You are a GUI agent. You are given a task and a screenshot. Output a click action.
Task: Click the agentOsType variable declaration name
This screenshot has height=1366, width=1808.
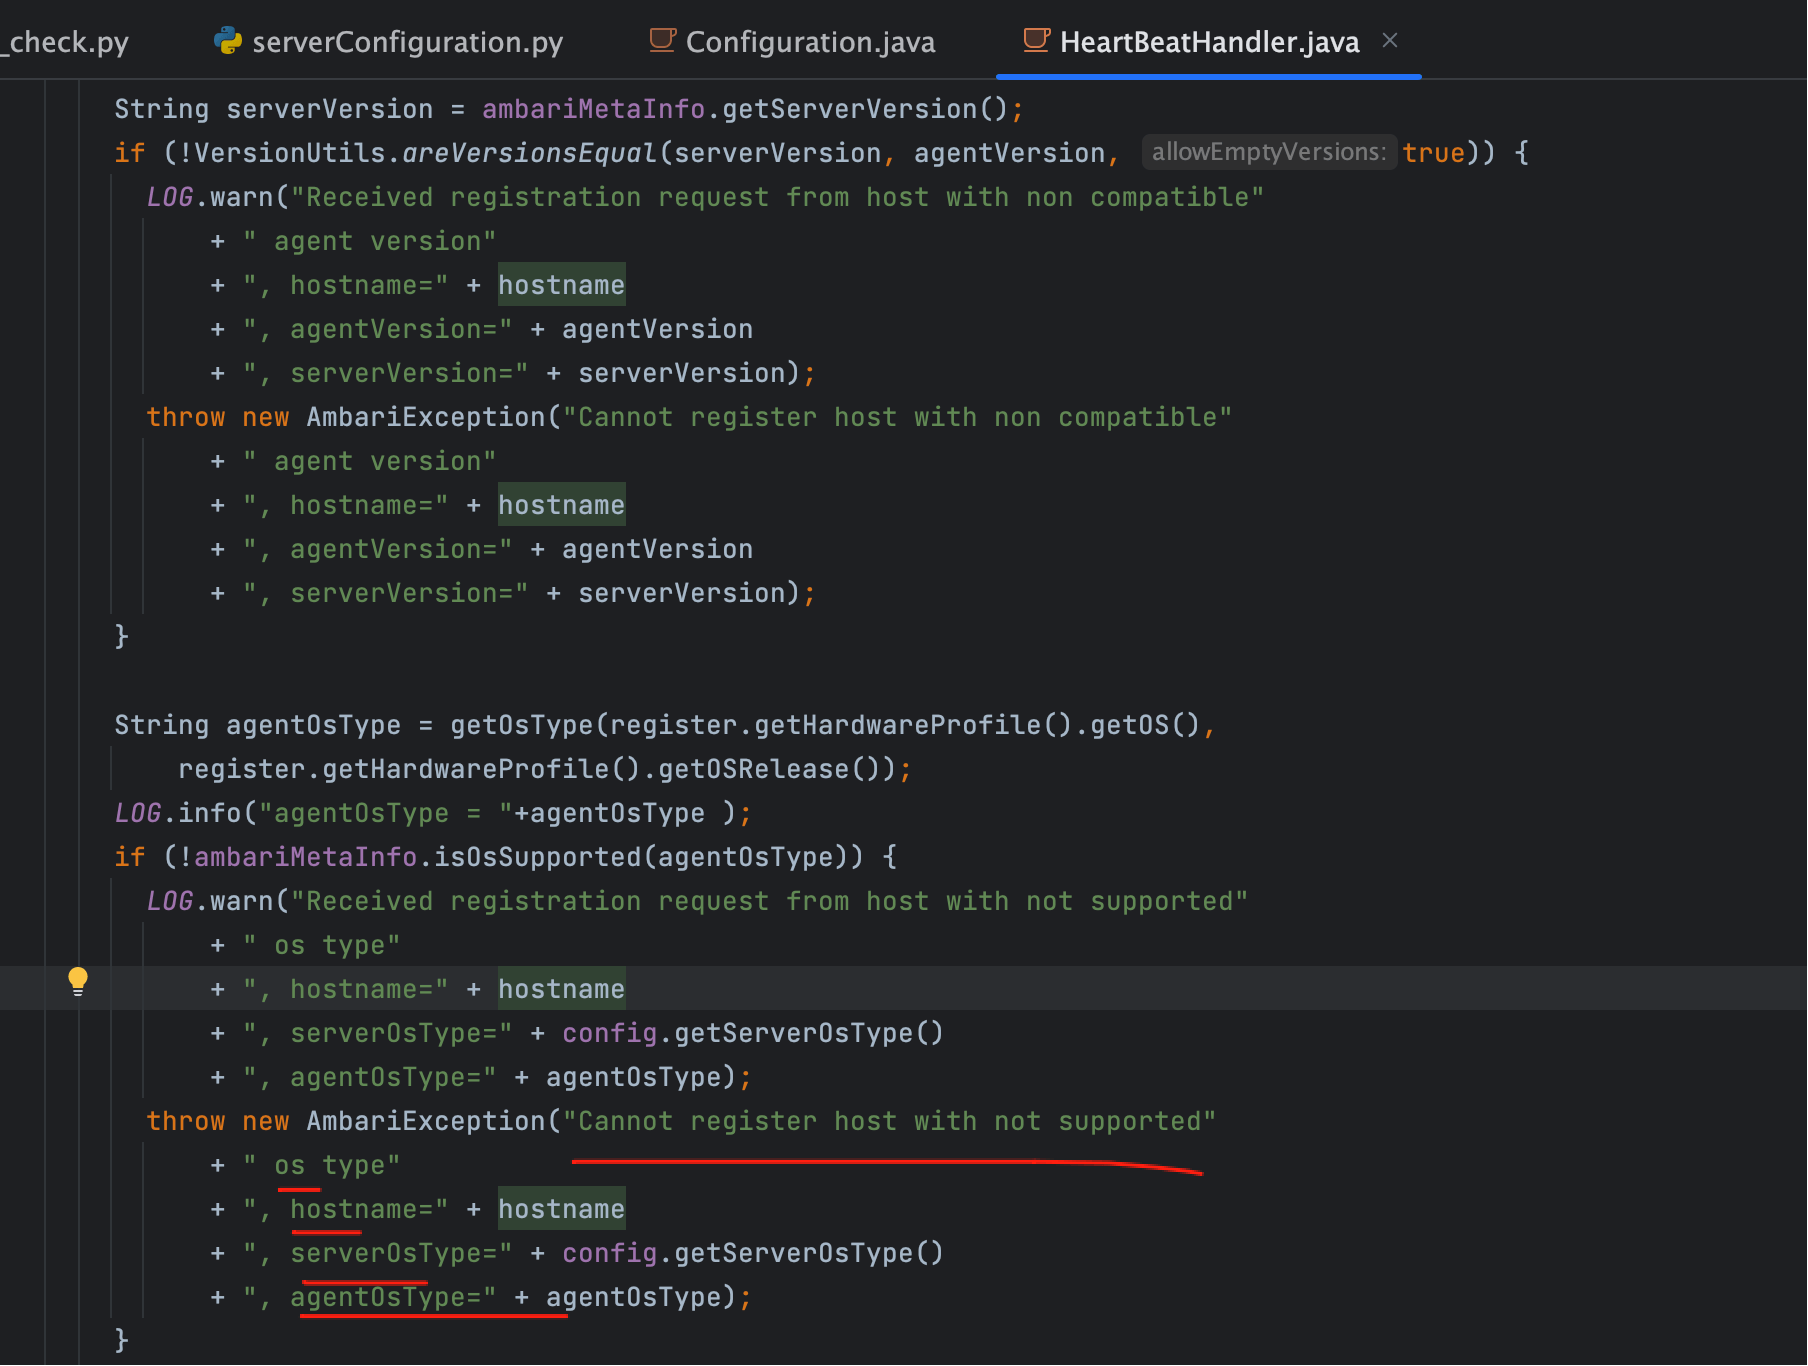[313, 725]
